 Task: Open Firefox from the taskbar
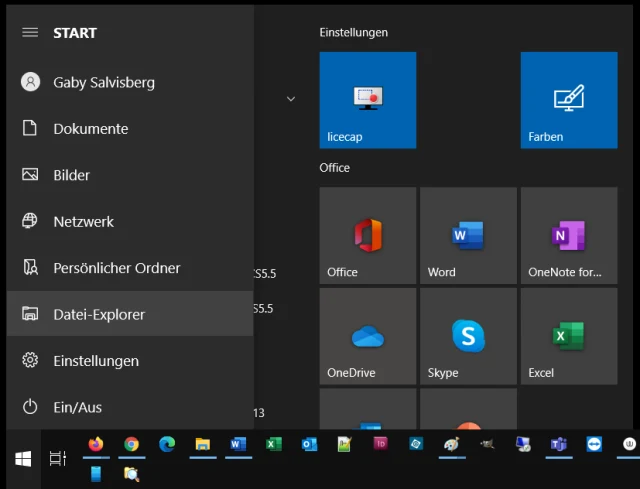pos(96,444)
